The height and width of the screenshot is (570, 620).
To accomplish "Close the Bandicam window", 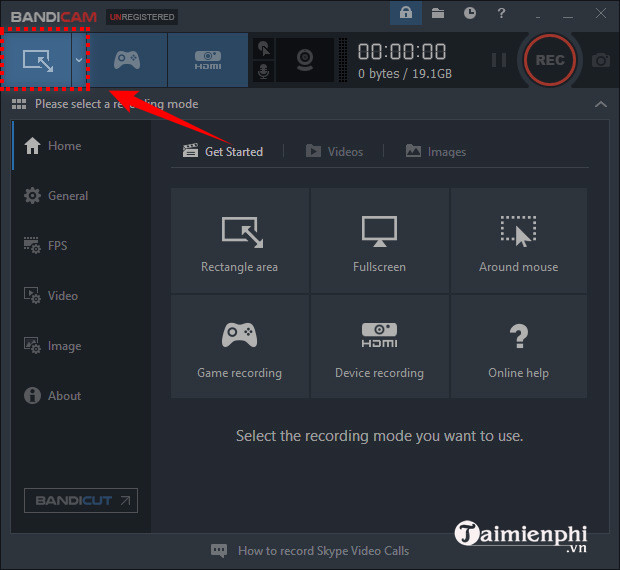I will tap(601, 13).
